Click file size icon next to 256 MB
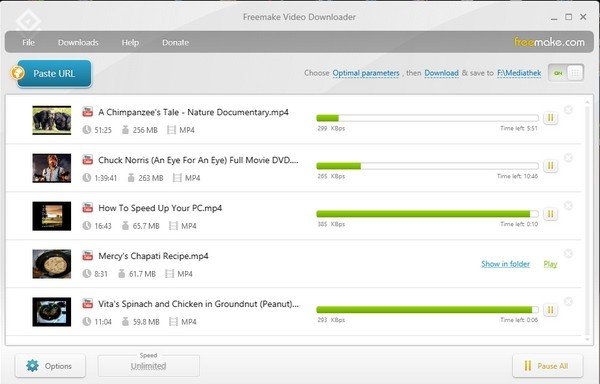Screen dimensions: 600x384 coord(125,130)
